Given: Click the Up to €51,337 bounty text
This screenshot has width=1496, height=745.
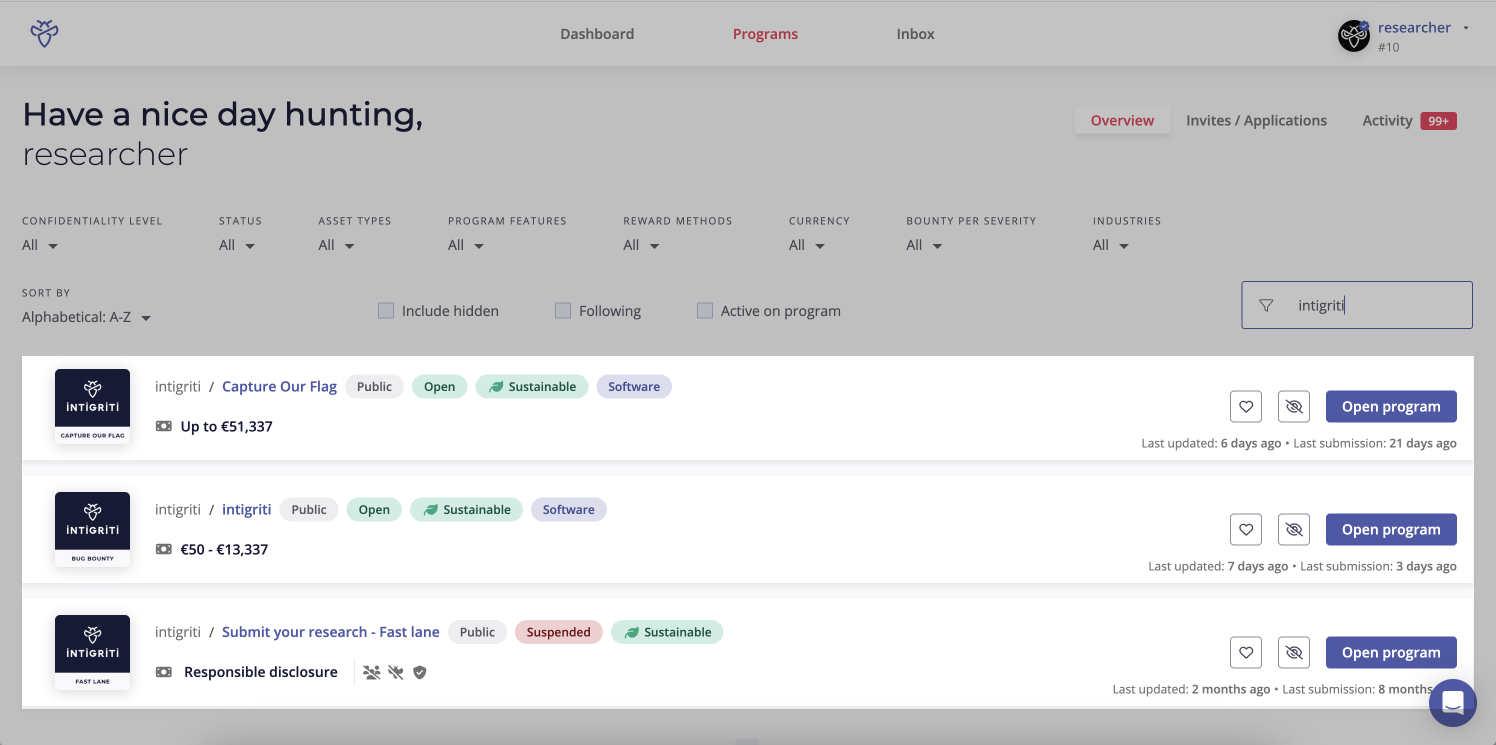Looking at the screenshot, I should [x=226, y=427].
